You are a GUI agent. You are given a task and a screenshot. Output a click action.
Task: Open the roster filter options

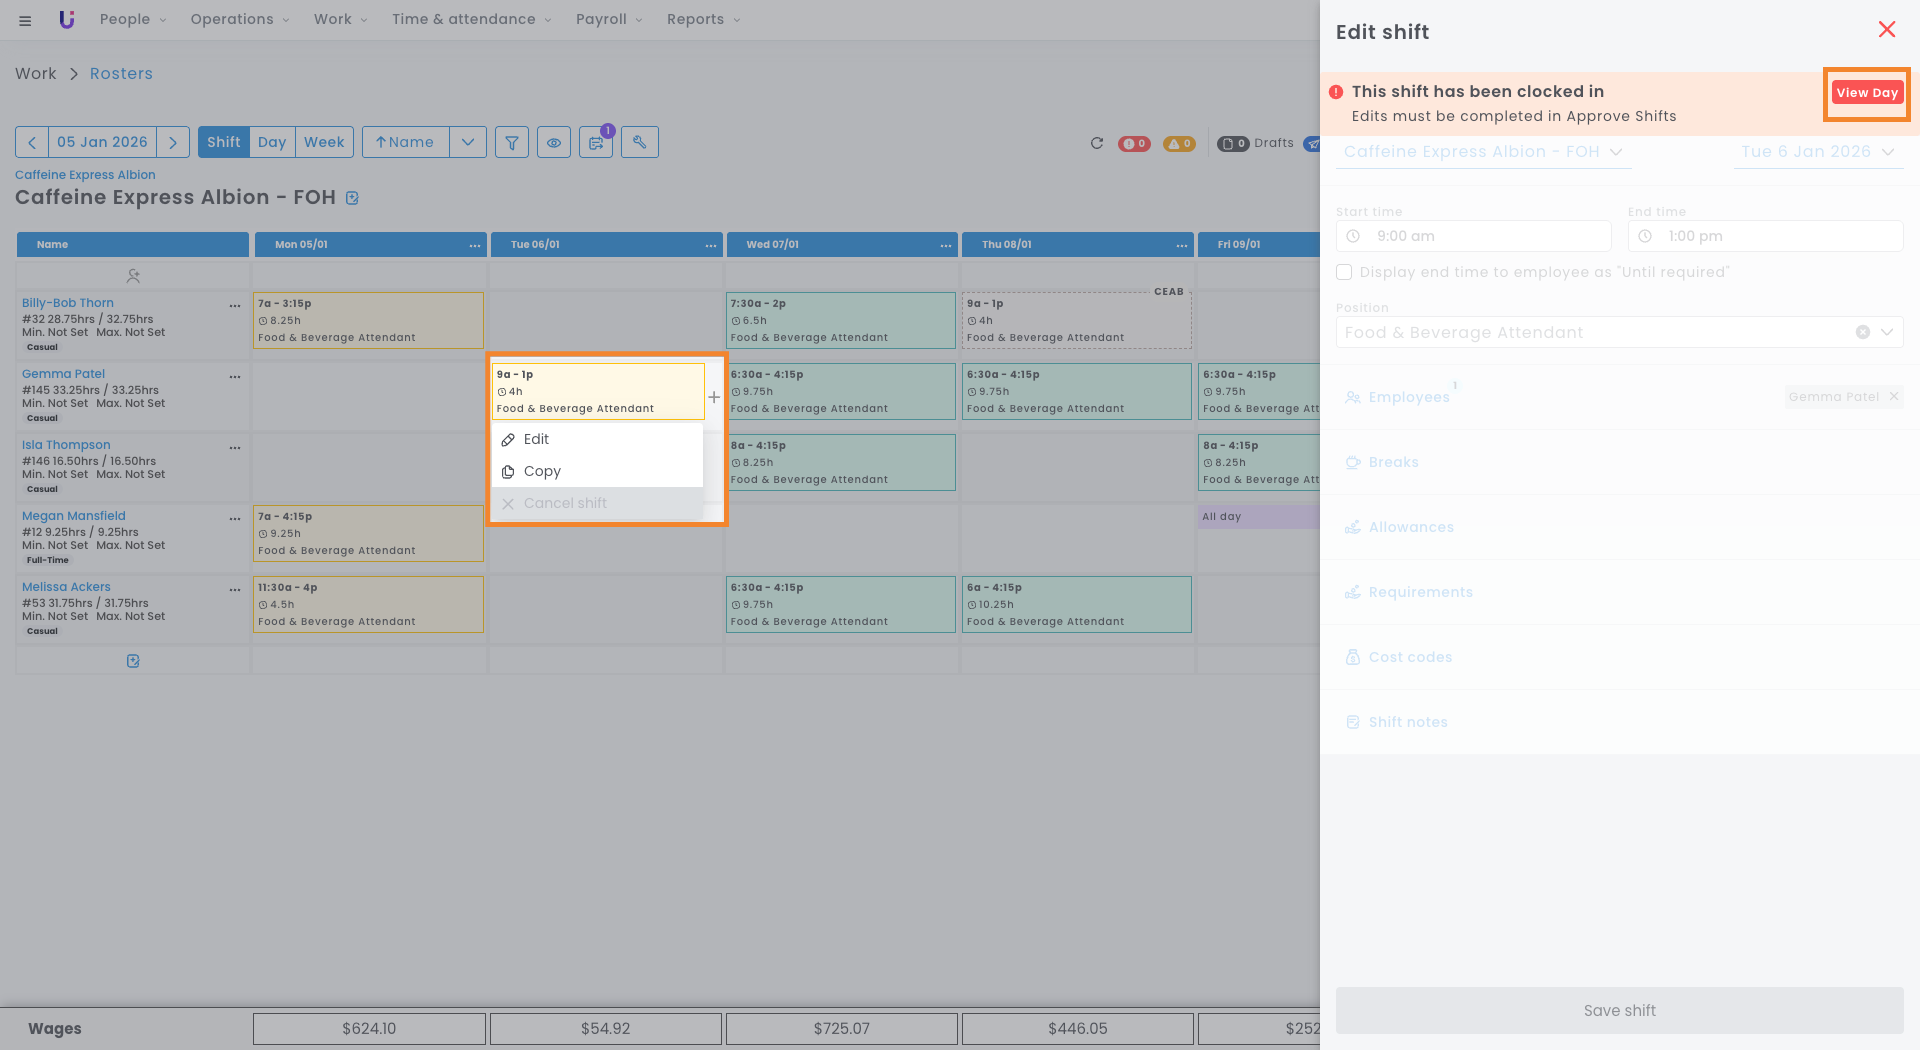(x=511, y=142)
